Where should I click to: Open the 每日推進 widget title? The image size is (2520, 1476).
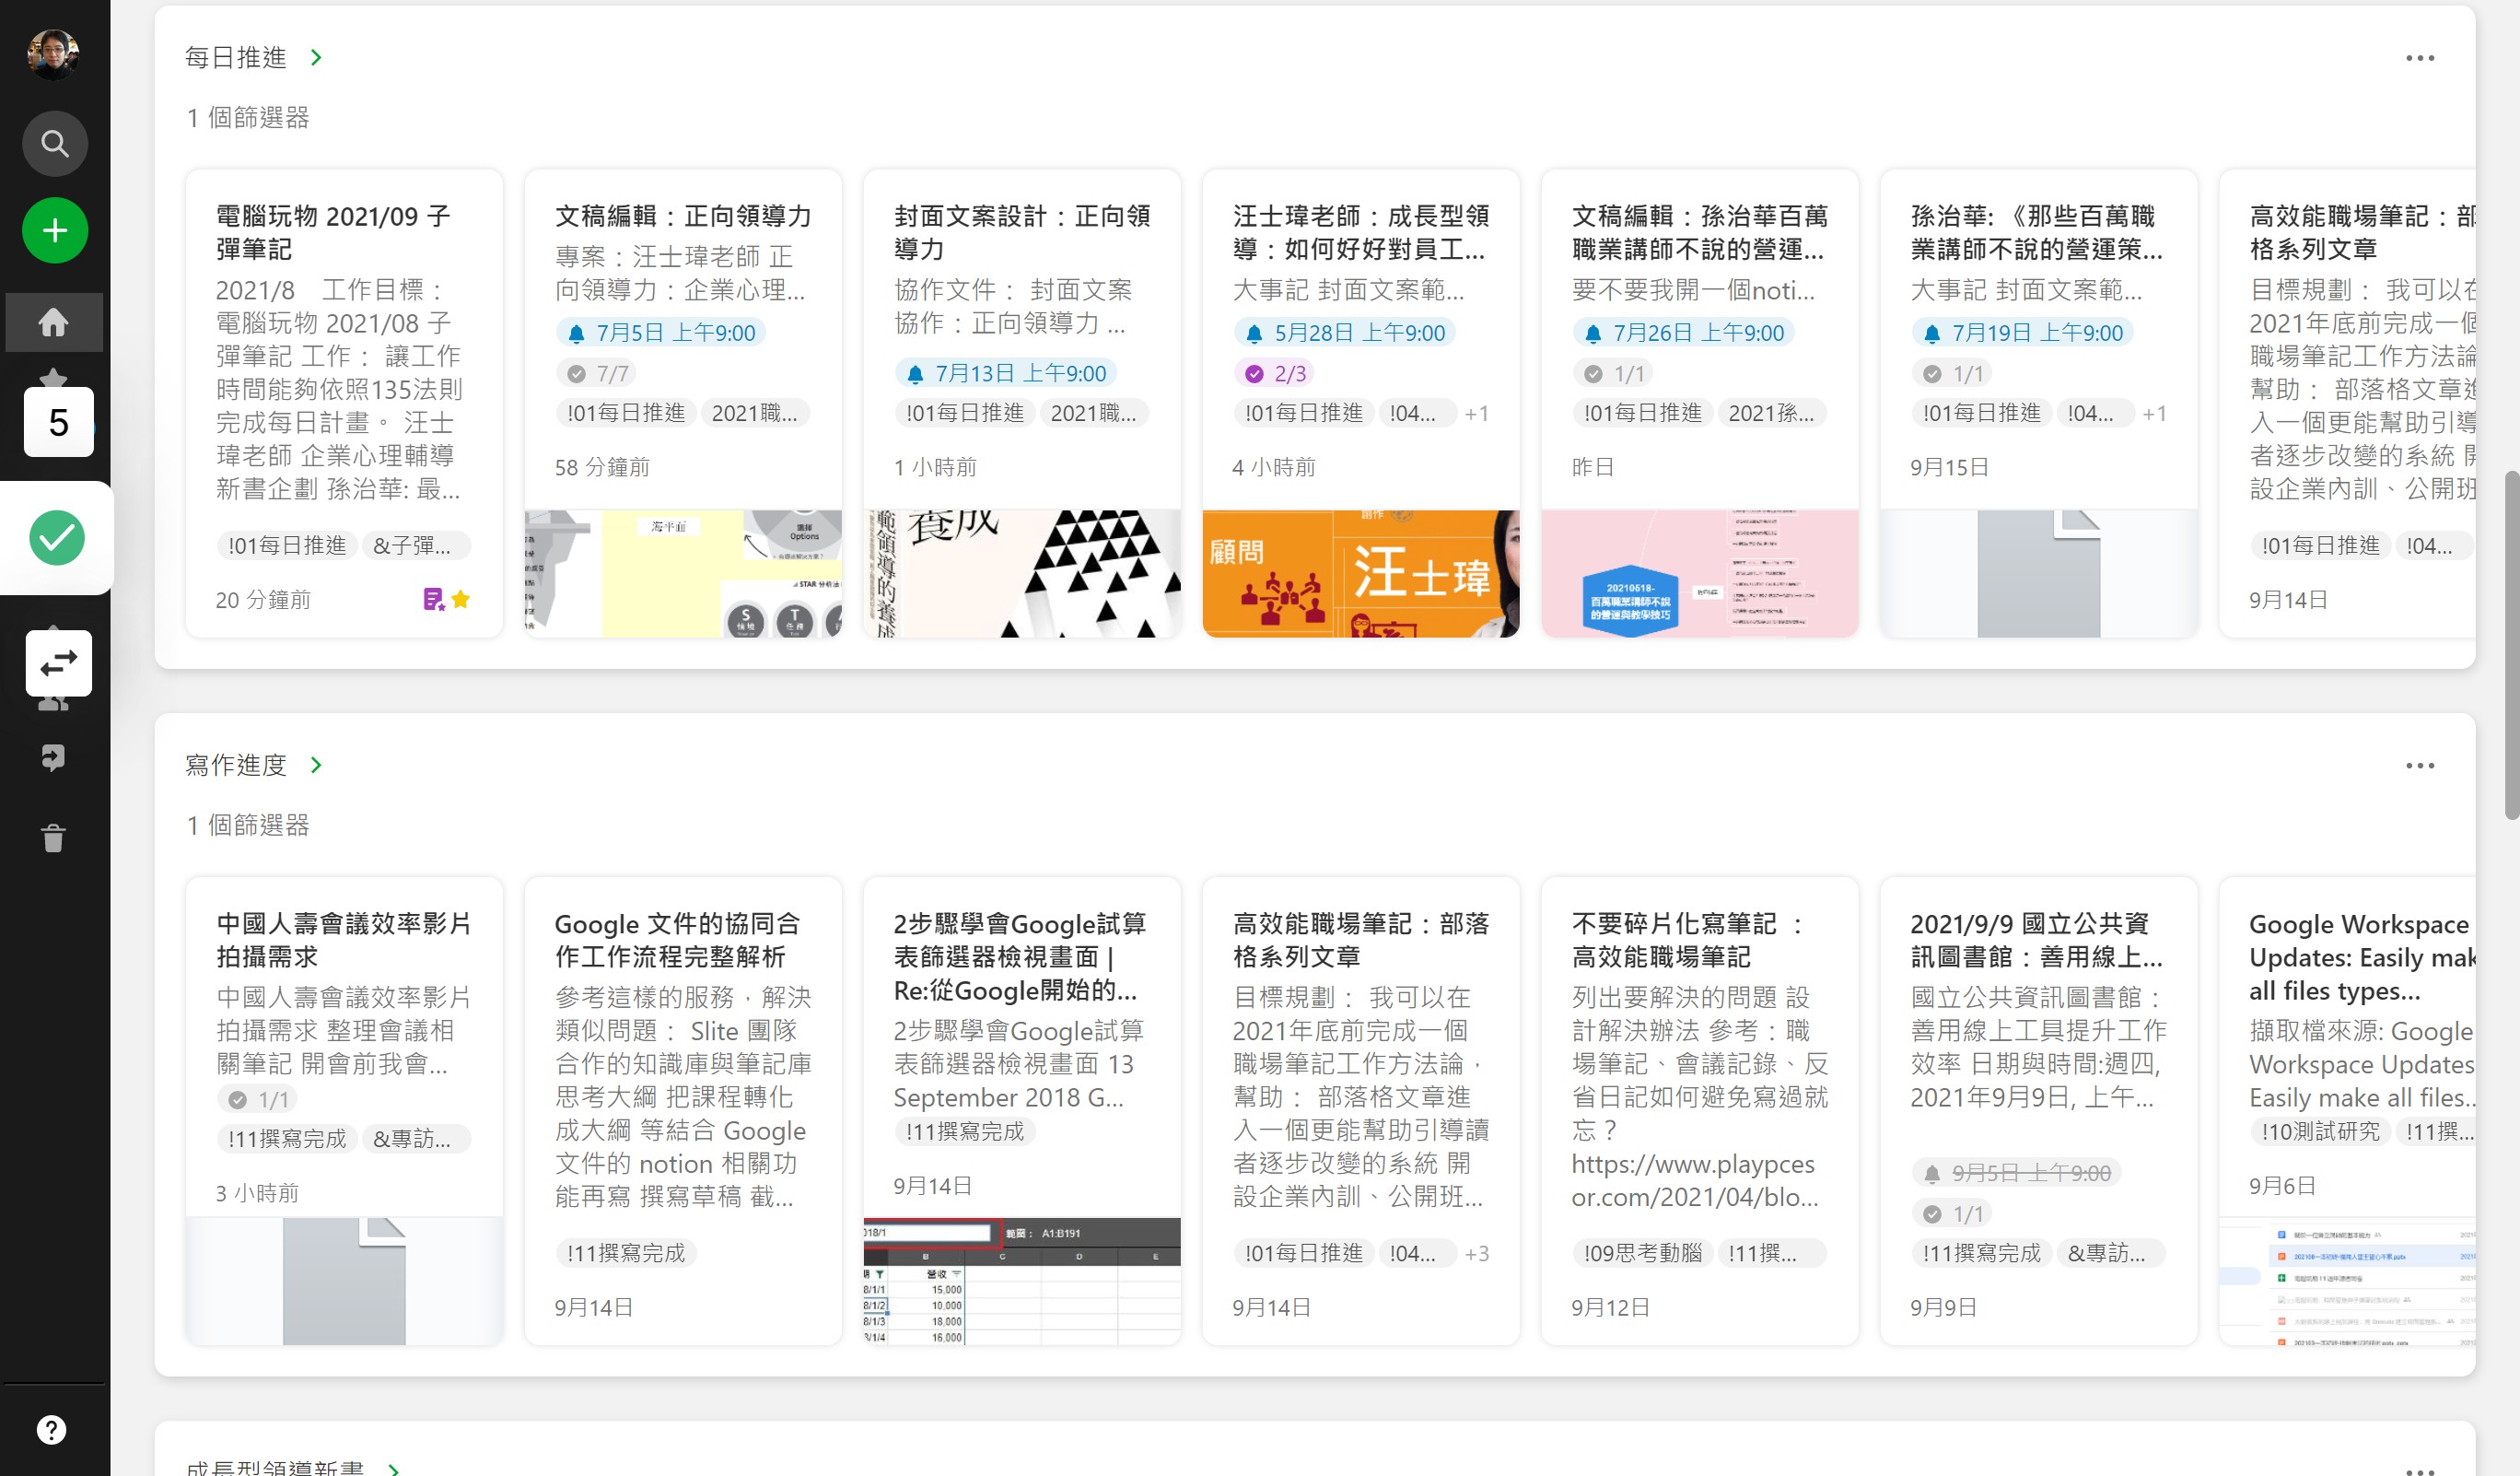(236, 58)
